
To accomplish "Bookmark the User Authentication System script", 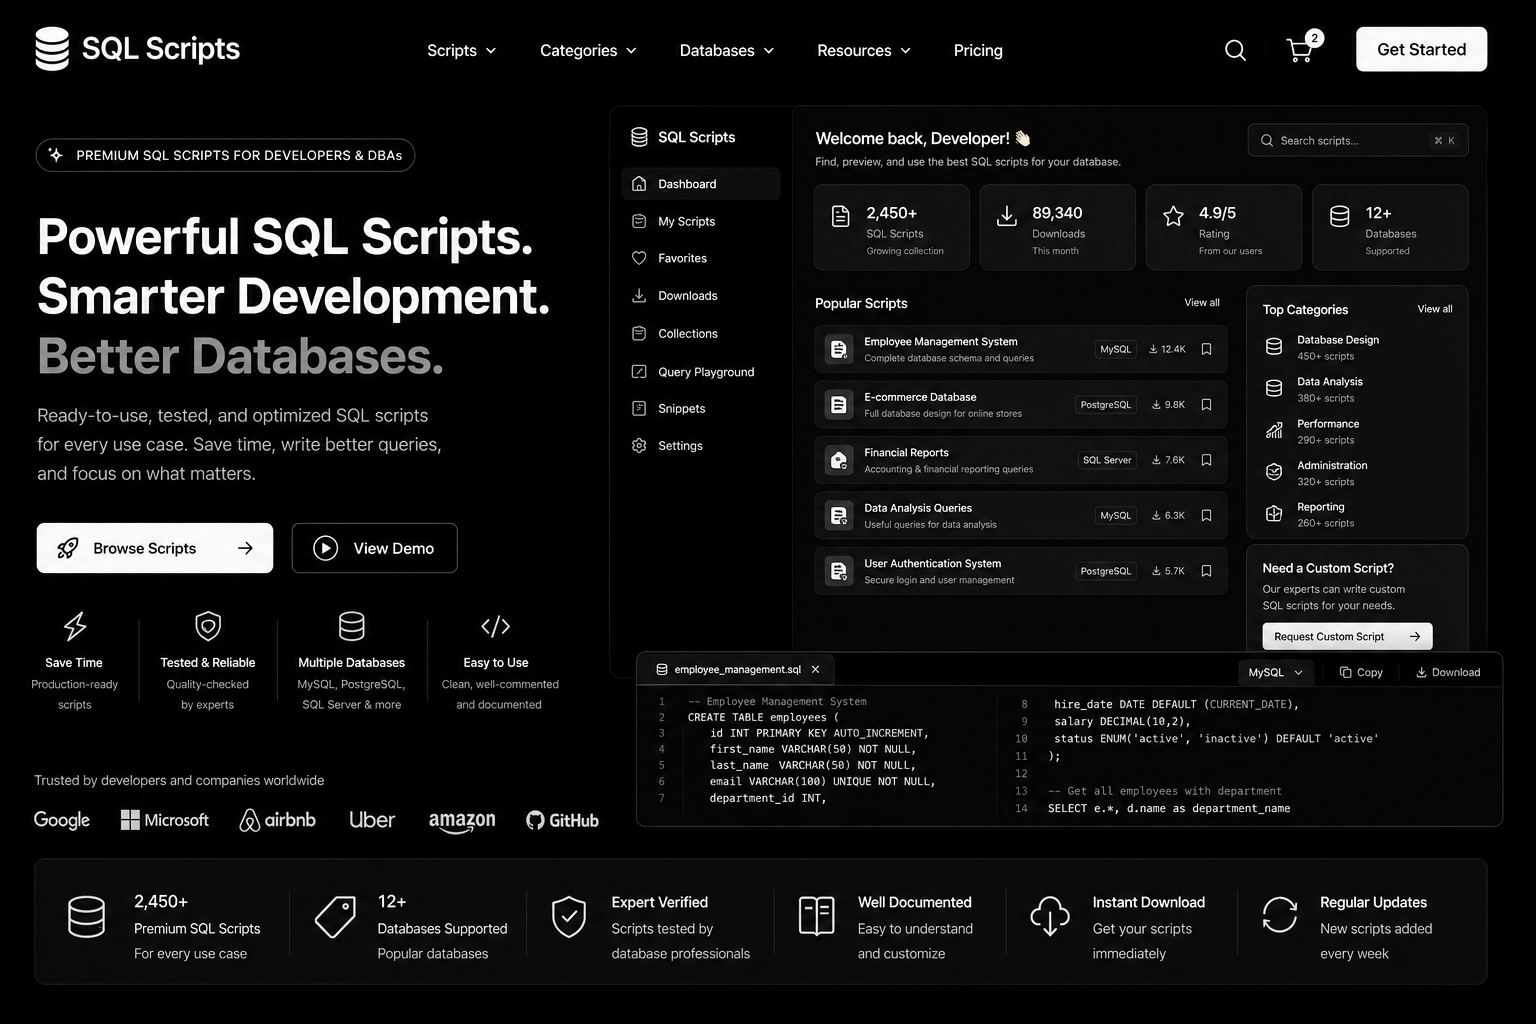I will pyautogui.click(x=1206, y=571).
